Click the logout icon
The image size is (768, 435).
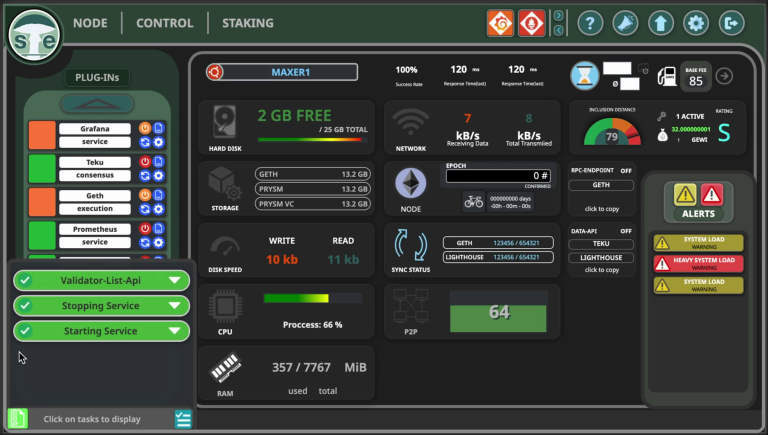731,23
